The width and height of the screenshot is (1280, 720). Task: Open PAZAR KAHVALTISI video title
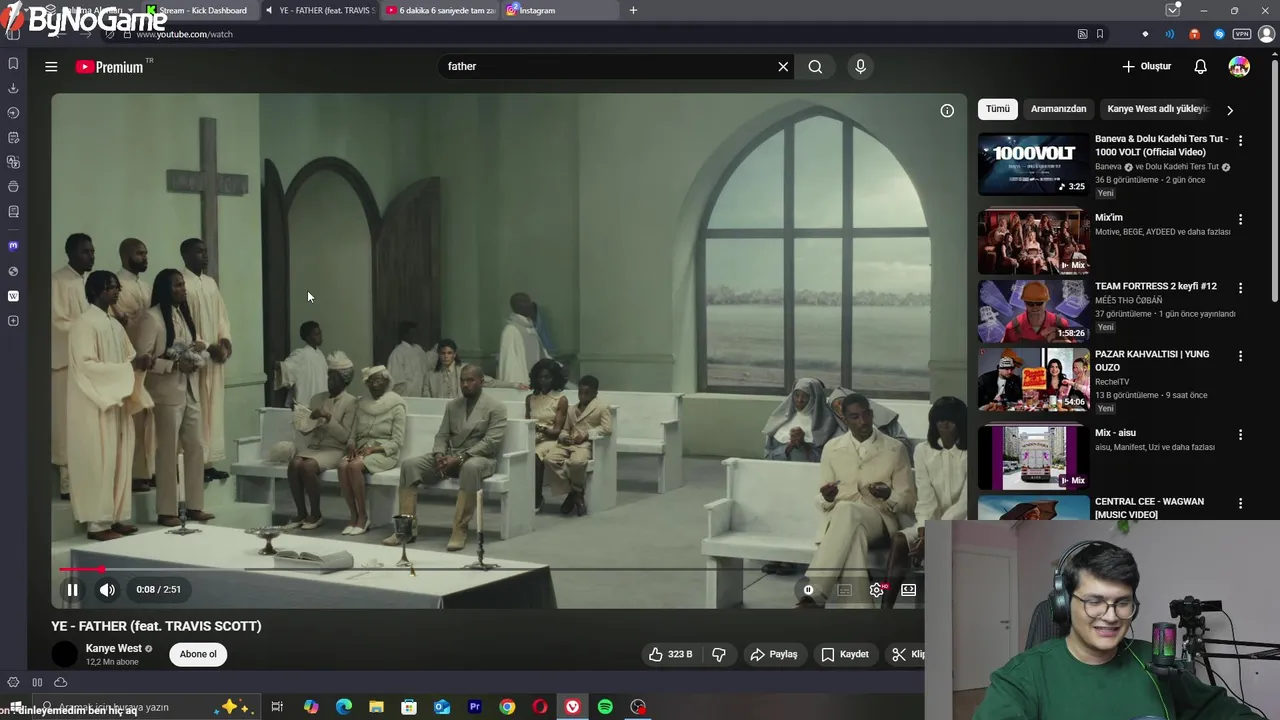coord(1152,361)
